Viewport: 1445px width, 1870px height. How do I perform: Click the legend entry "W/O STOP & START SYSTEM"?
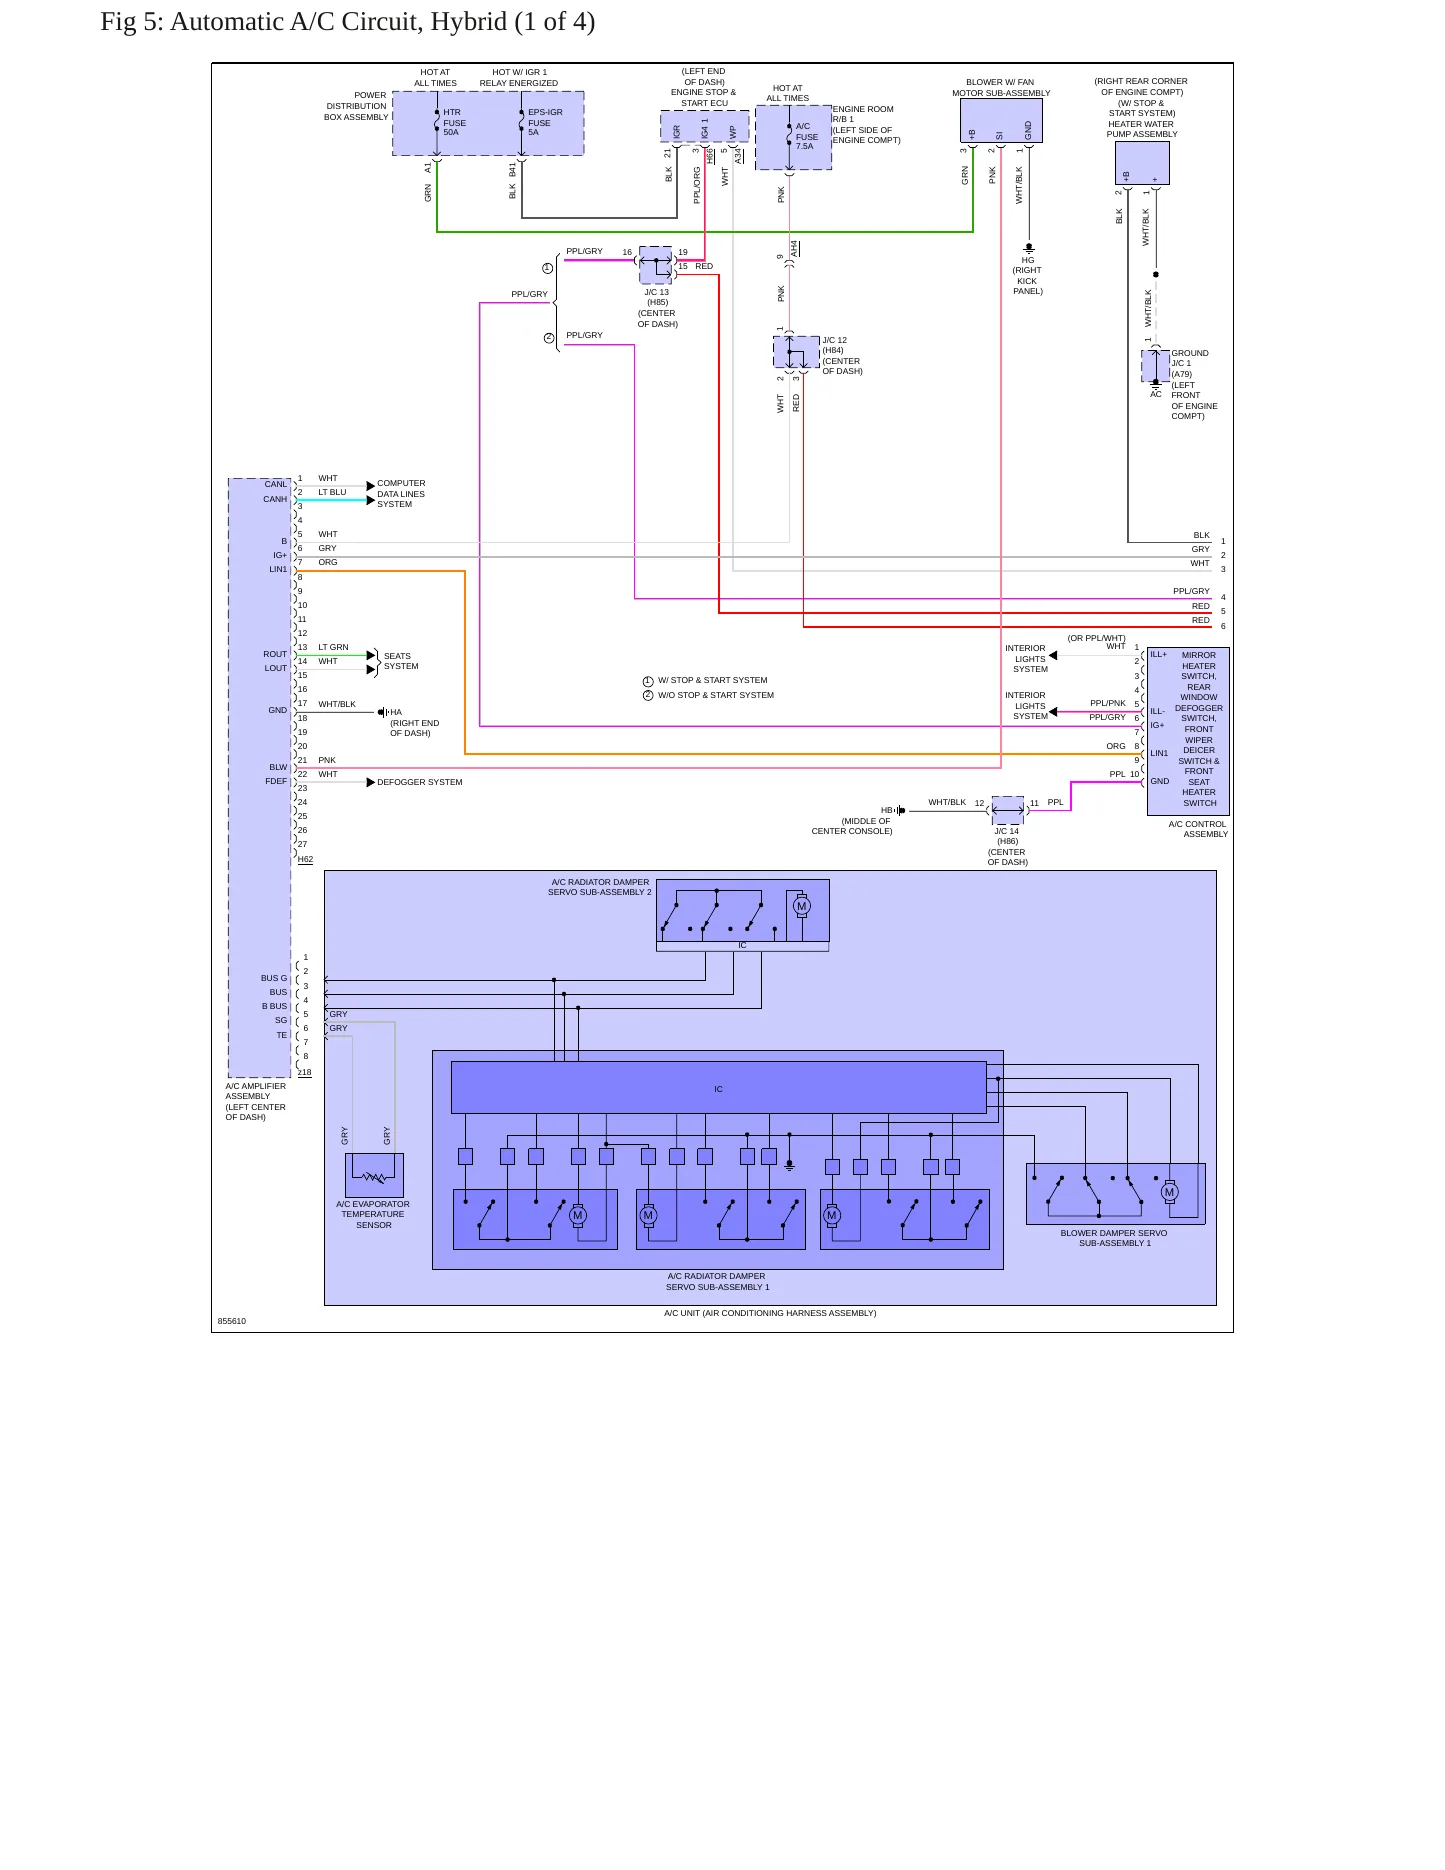click(715, 695)
